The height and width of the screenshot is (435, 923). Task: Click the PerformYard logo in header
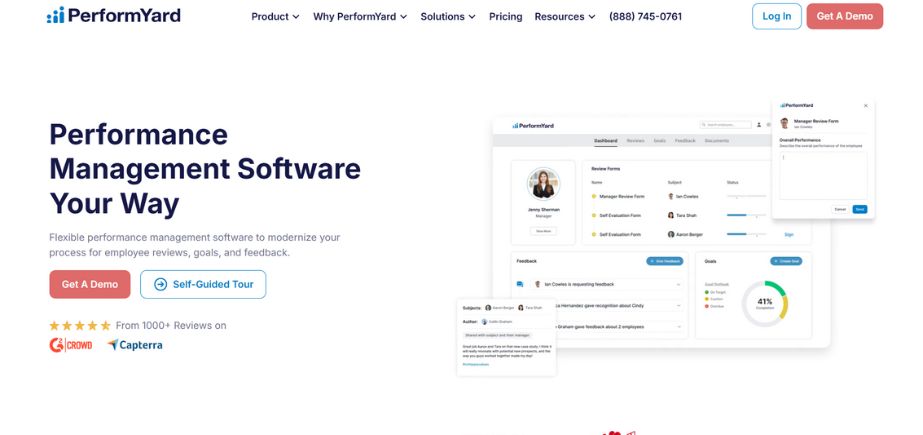pos(114,15)
